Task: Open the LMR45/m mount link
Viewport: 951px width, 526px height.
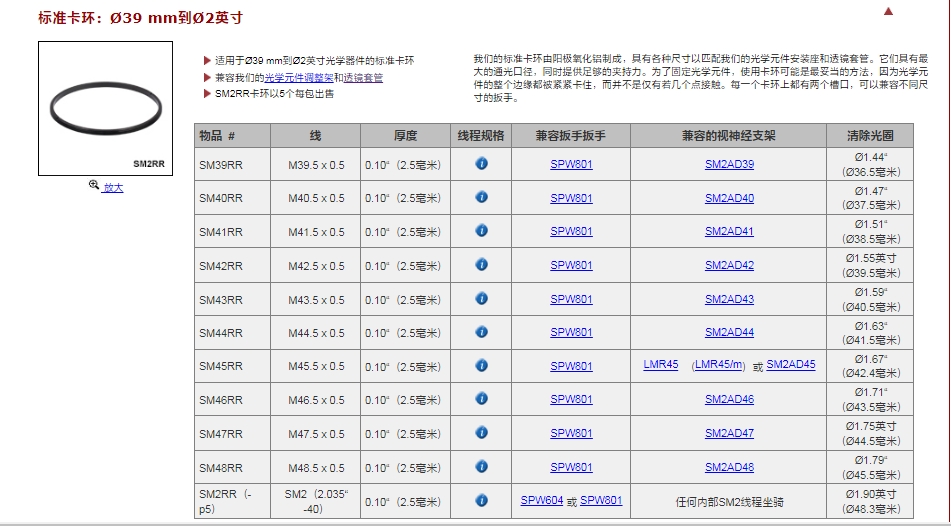Action: [x=719, y=365]
